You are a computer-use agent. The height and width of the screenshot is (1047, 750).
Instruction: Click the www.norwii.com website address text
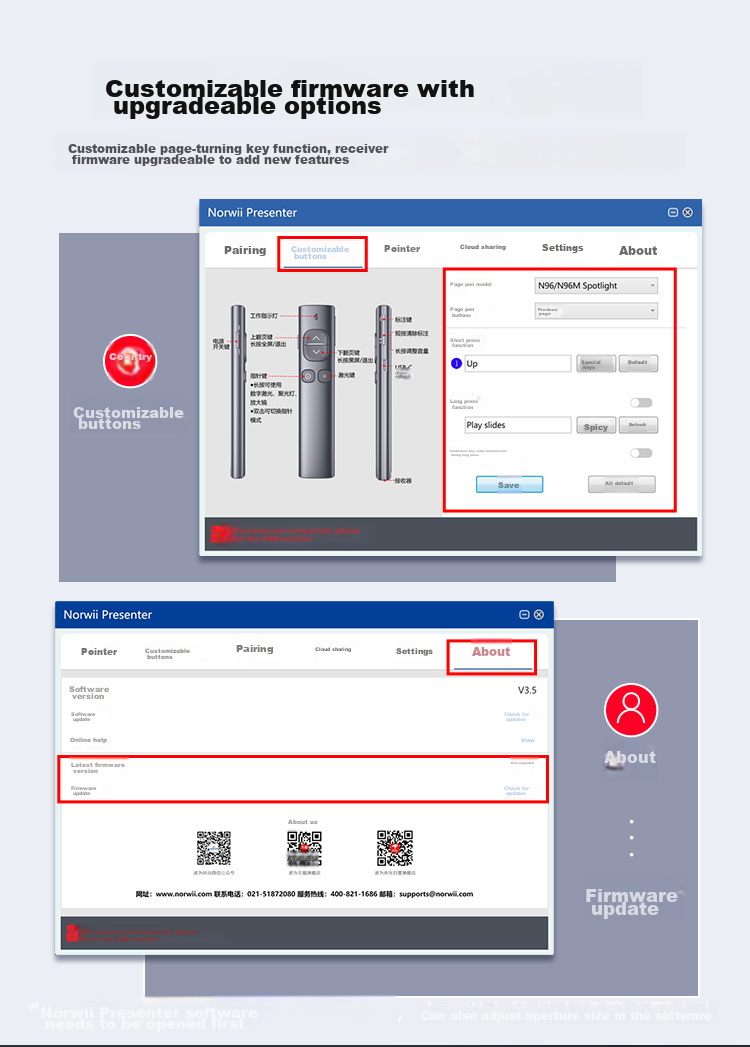(x=184, y=894)
